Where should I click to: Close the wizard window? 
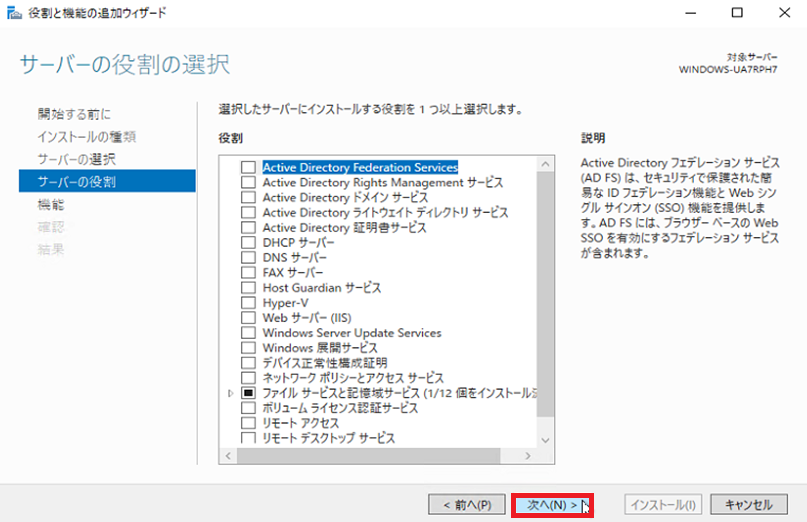coord(784,13)
